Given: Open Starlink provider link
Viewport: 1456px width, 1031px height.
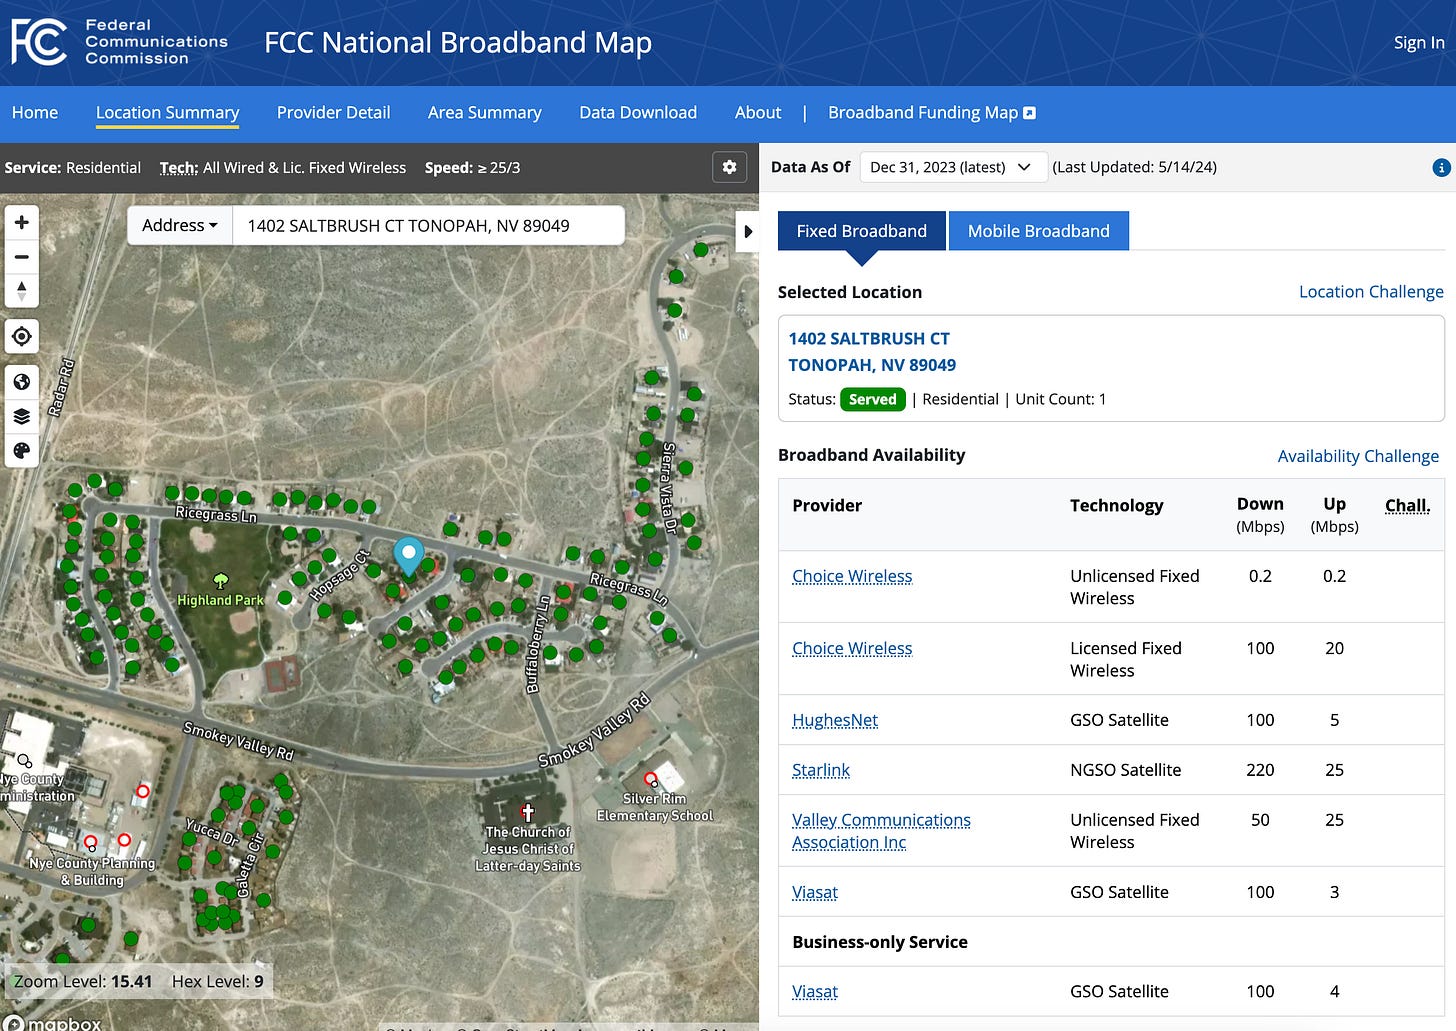Looking at the screenshot, I should pyautogui.click(x=821, y=770).
